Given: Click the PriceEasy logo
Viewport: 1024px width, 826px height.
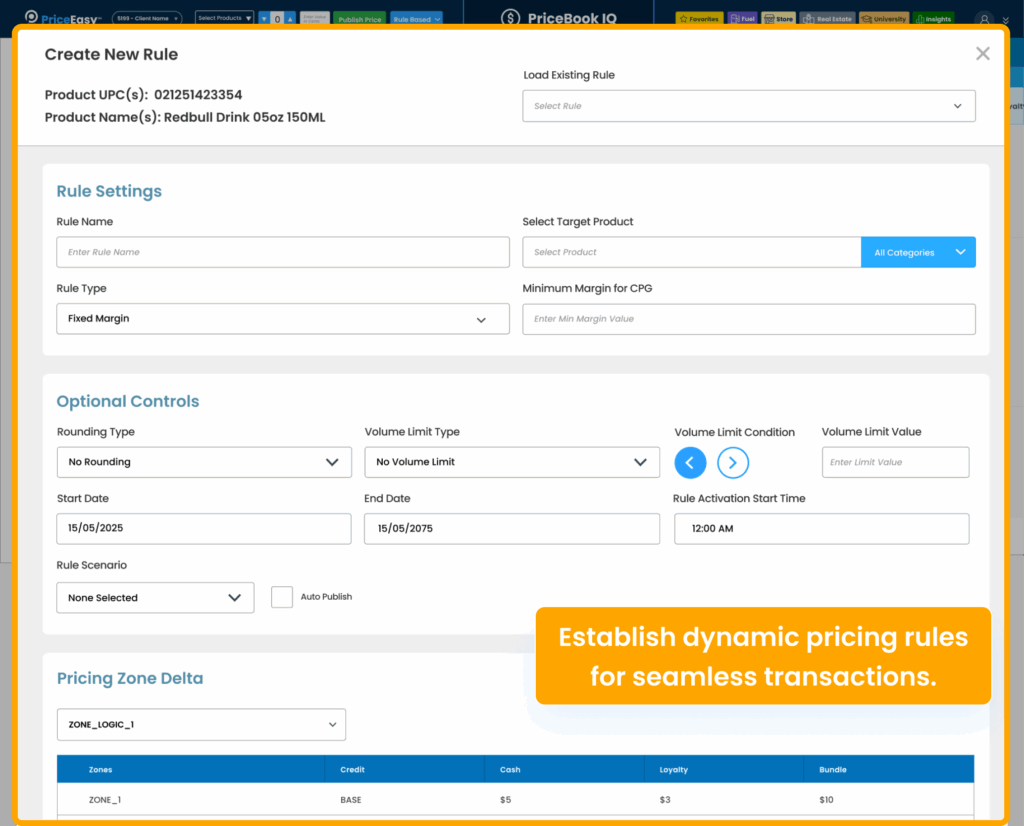Looking at the screenshot, I should (62, 17).
